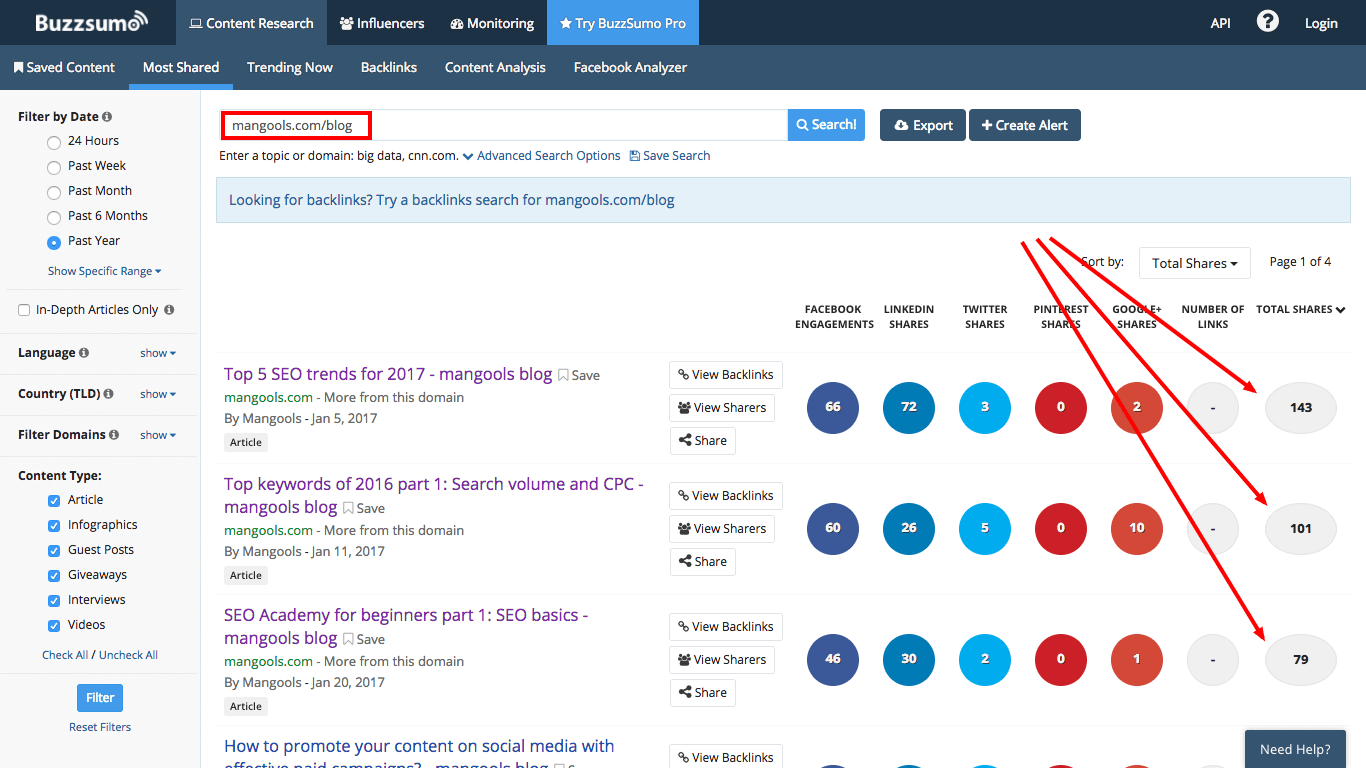This screenshot has width=1366, height=768.
Task: Sort by the Total Shares column header
Action: (1300, 310)
